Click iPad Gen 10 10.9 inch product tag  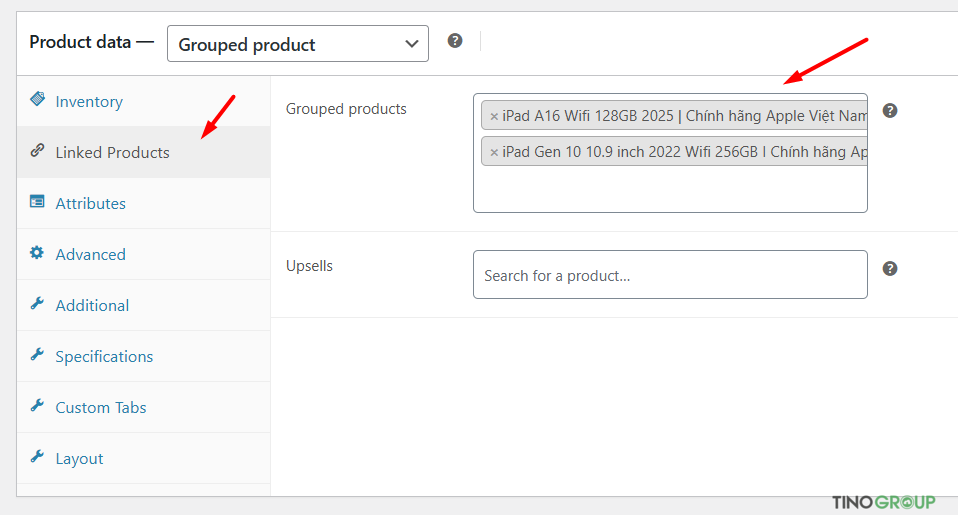tap(675, 152)
